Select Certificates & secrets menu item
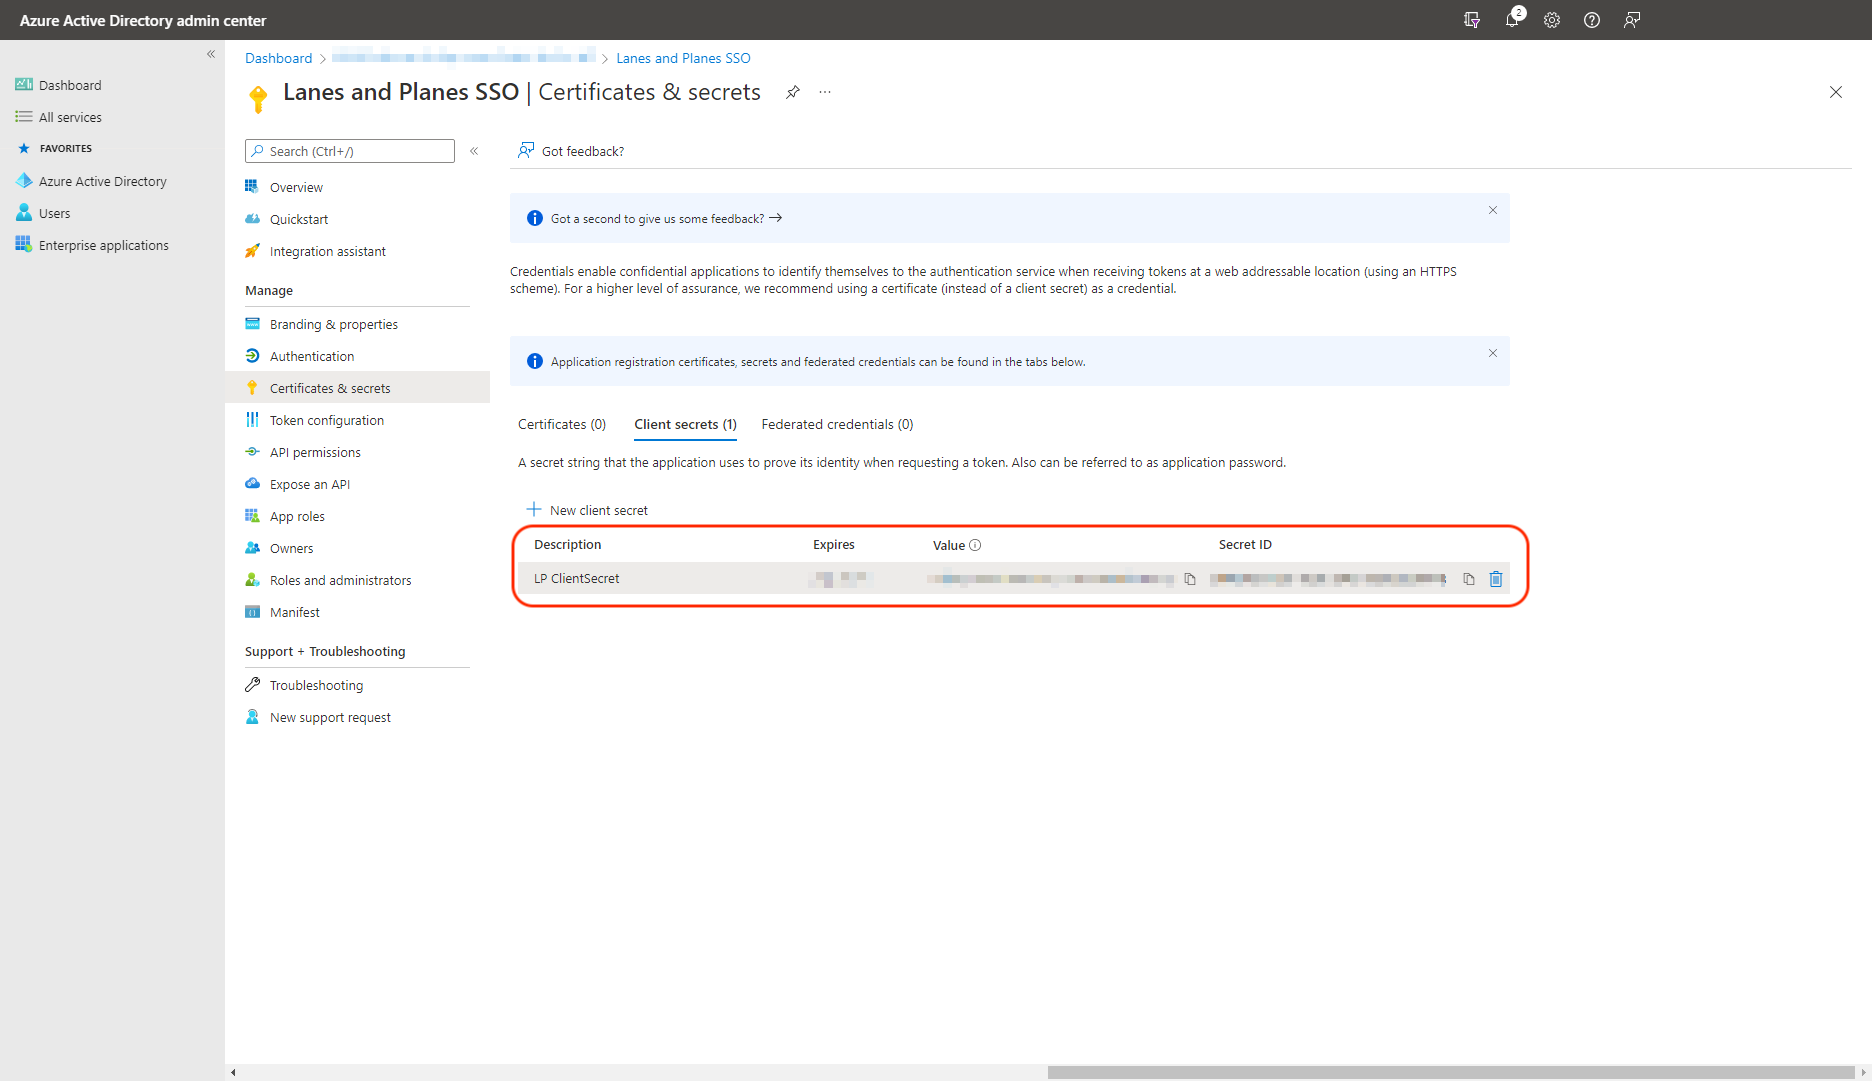This screenshot has width=1872, height=1081. 357,388
